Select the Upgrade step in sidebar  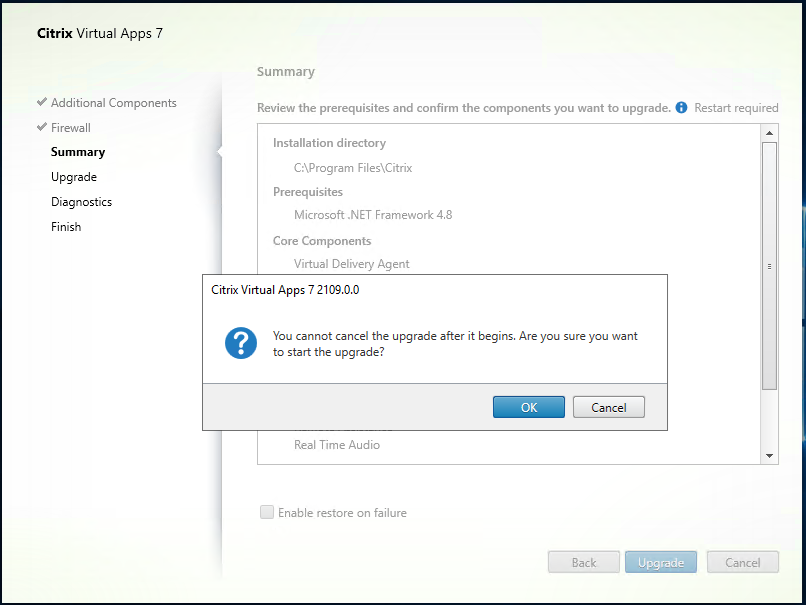coord(74,177)
